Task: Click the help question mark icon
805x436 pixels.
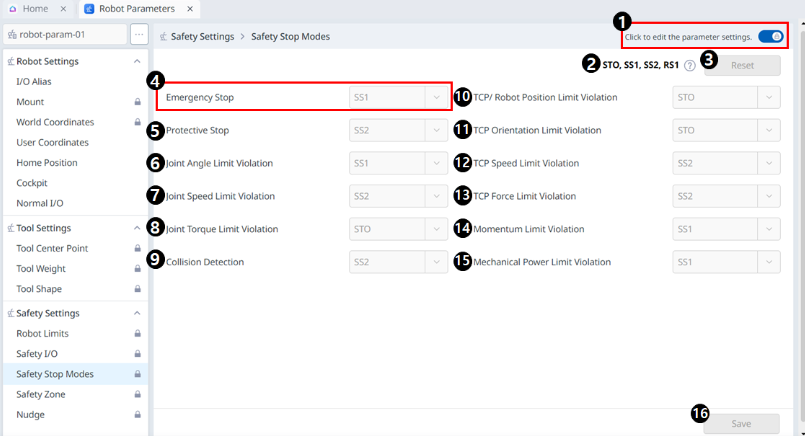Action: [690, 66]
